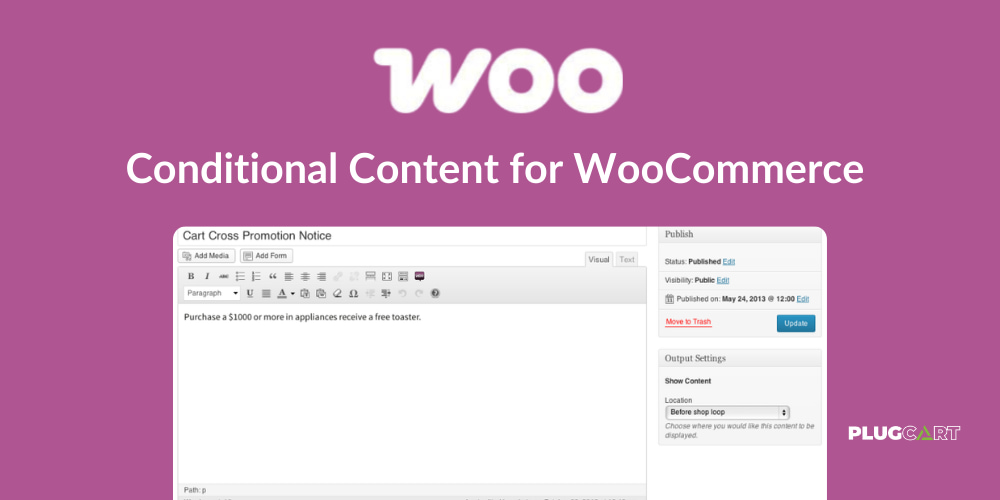Click the Add Media button

(207, 256)
